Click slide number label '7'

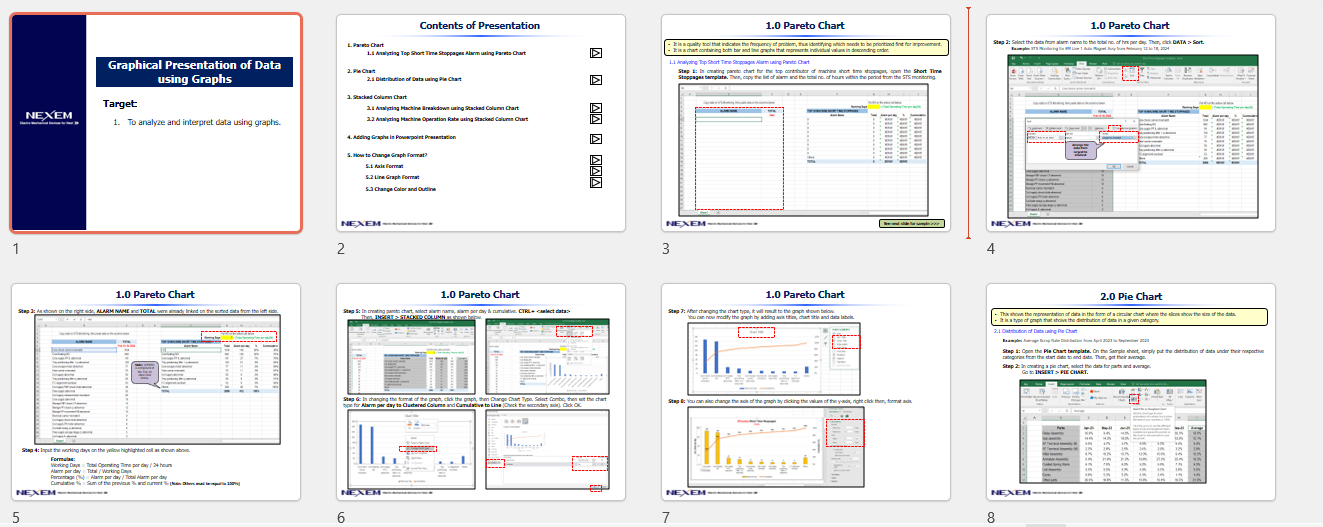point(666,517)
